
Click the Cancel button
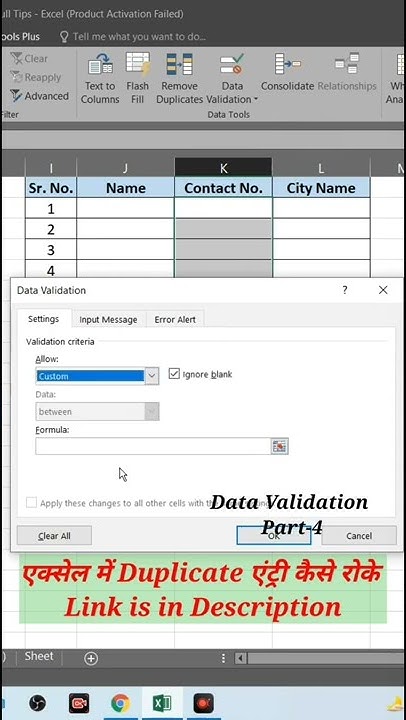[x=359, y=535]
